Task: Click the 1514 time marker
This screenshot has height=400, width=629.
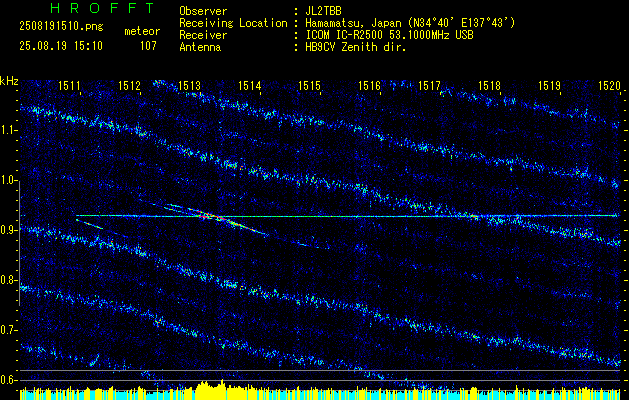Action: (x=249, y=85)
